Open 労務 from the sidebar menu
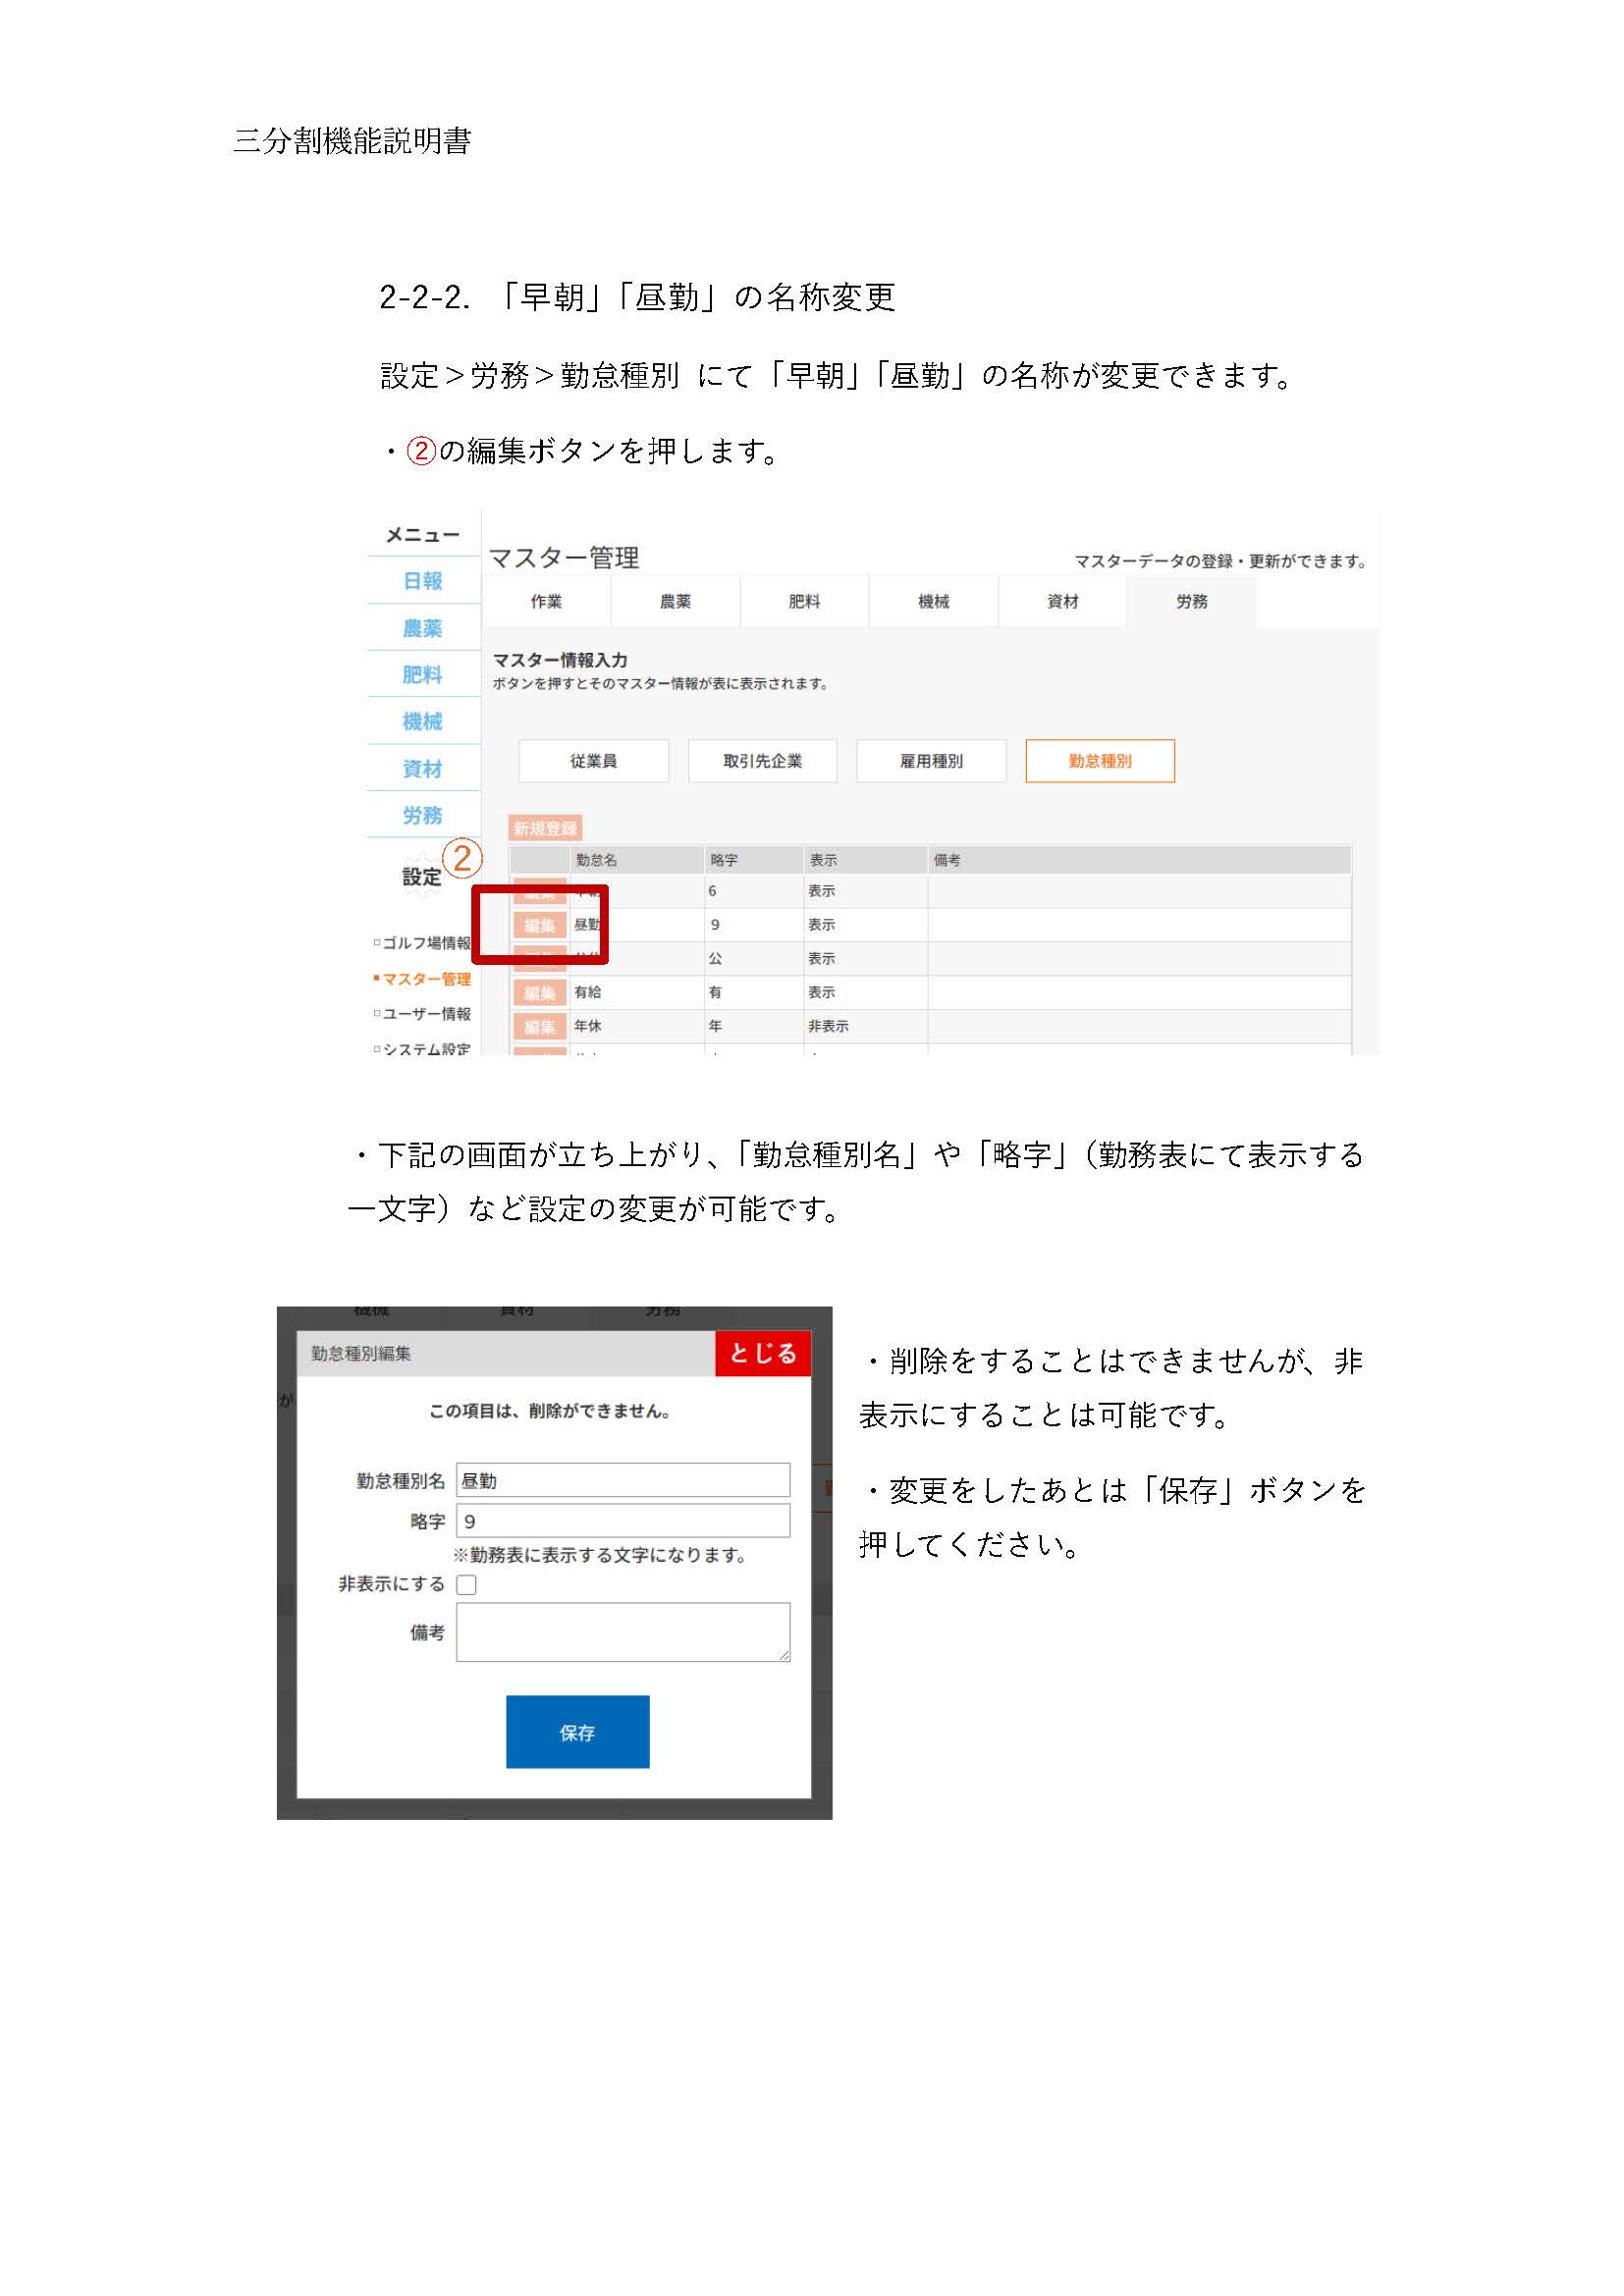 point(422,816)
